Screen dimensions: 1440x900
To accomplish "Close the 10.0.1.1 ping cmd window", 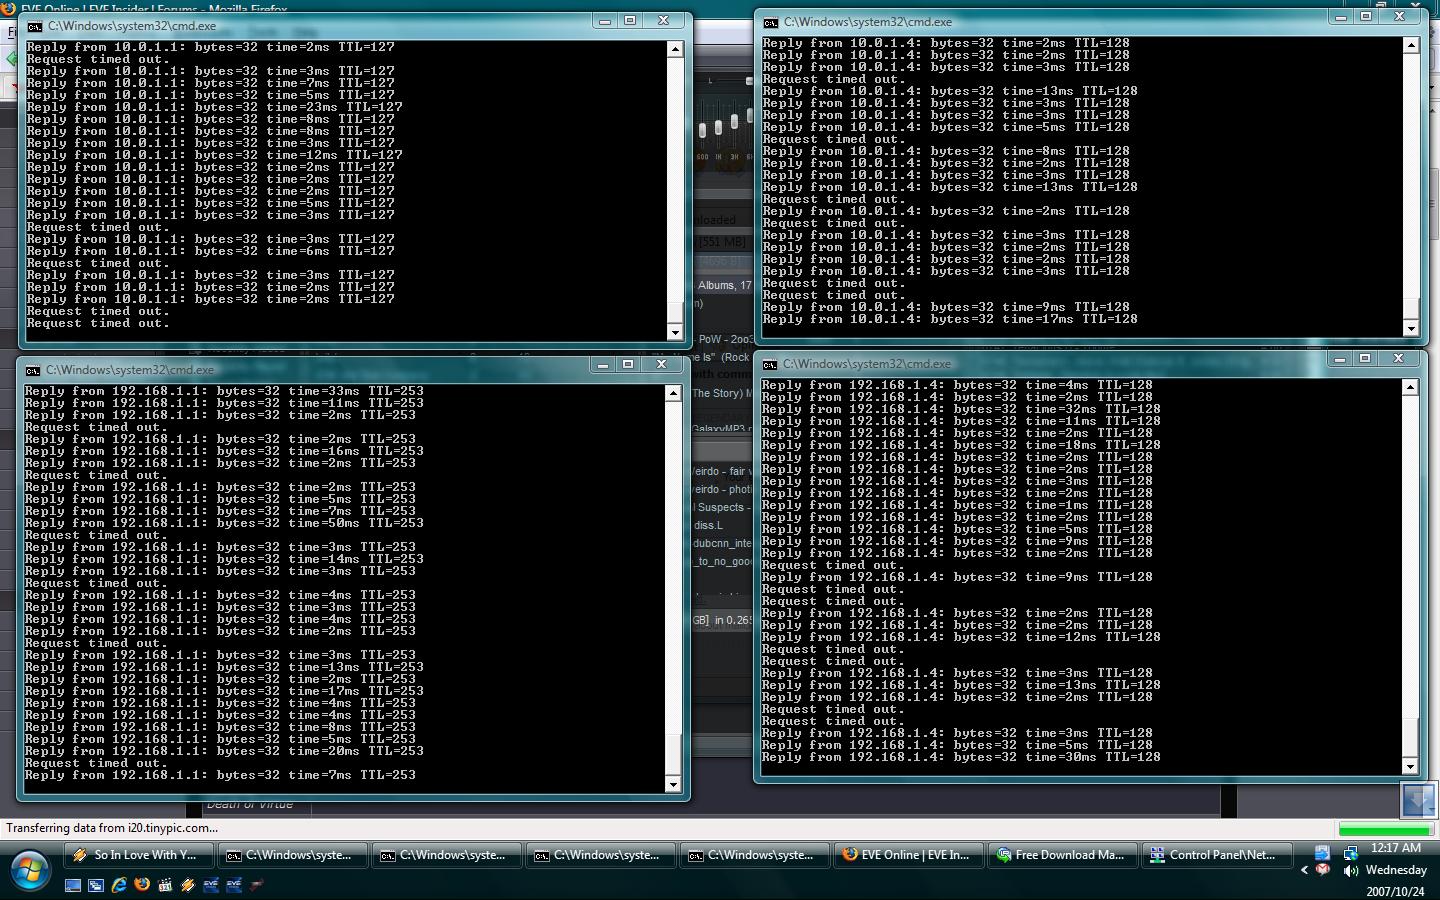I will (x=663, y=21).
